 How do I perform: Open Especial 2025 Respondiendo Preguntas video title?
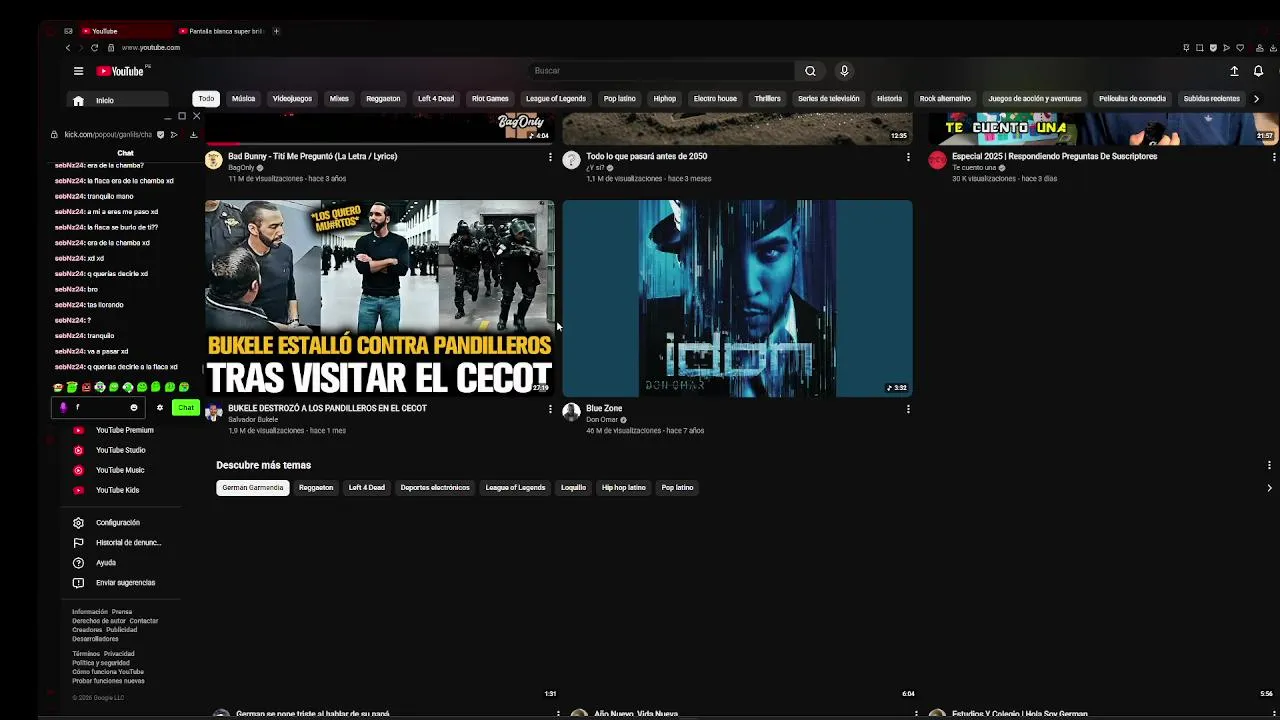[1054, 157]
